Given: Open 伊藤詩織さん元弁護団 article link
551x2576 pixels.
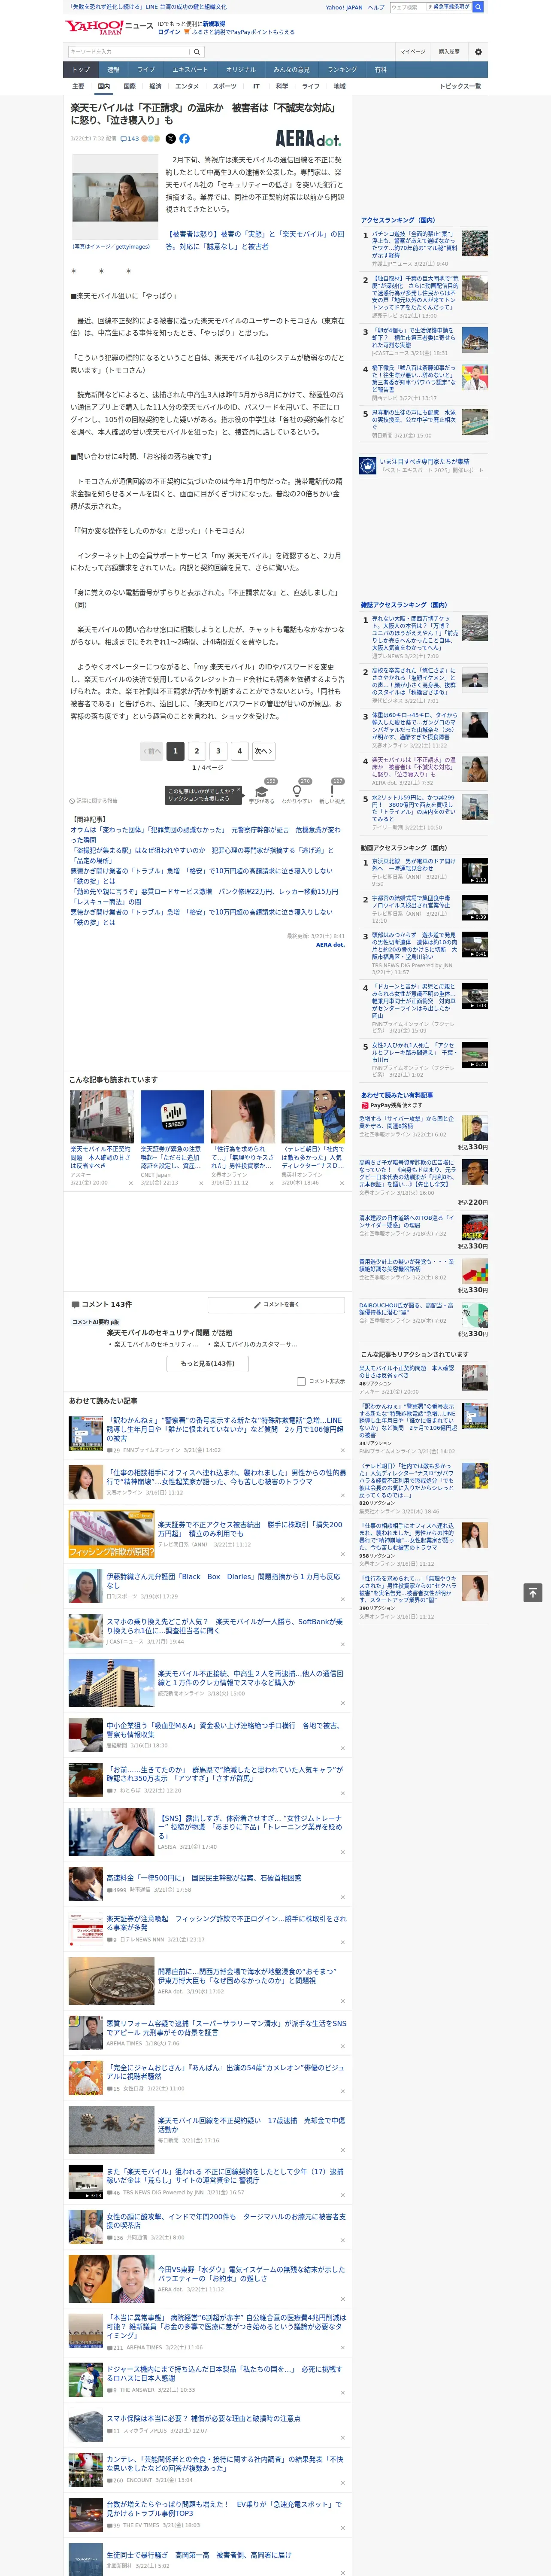Looking at the screenshot, I should pos(223,1580).
